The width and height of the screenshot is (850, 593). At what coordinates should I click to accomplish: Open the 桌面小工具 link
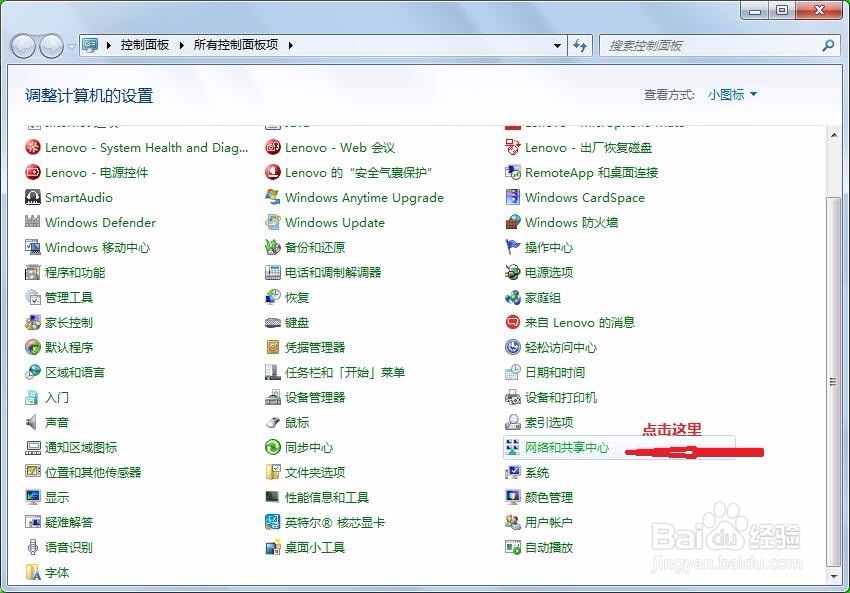point(315,547)
